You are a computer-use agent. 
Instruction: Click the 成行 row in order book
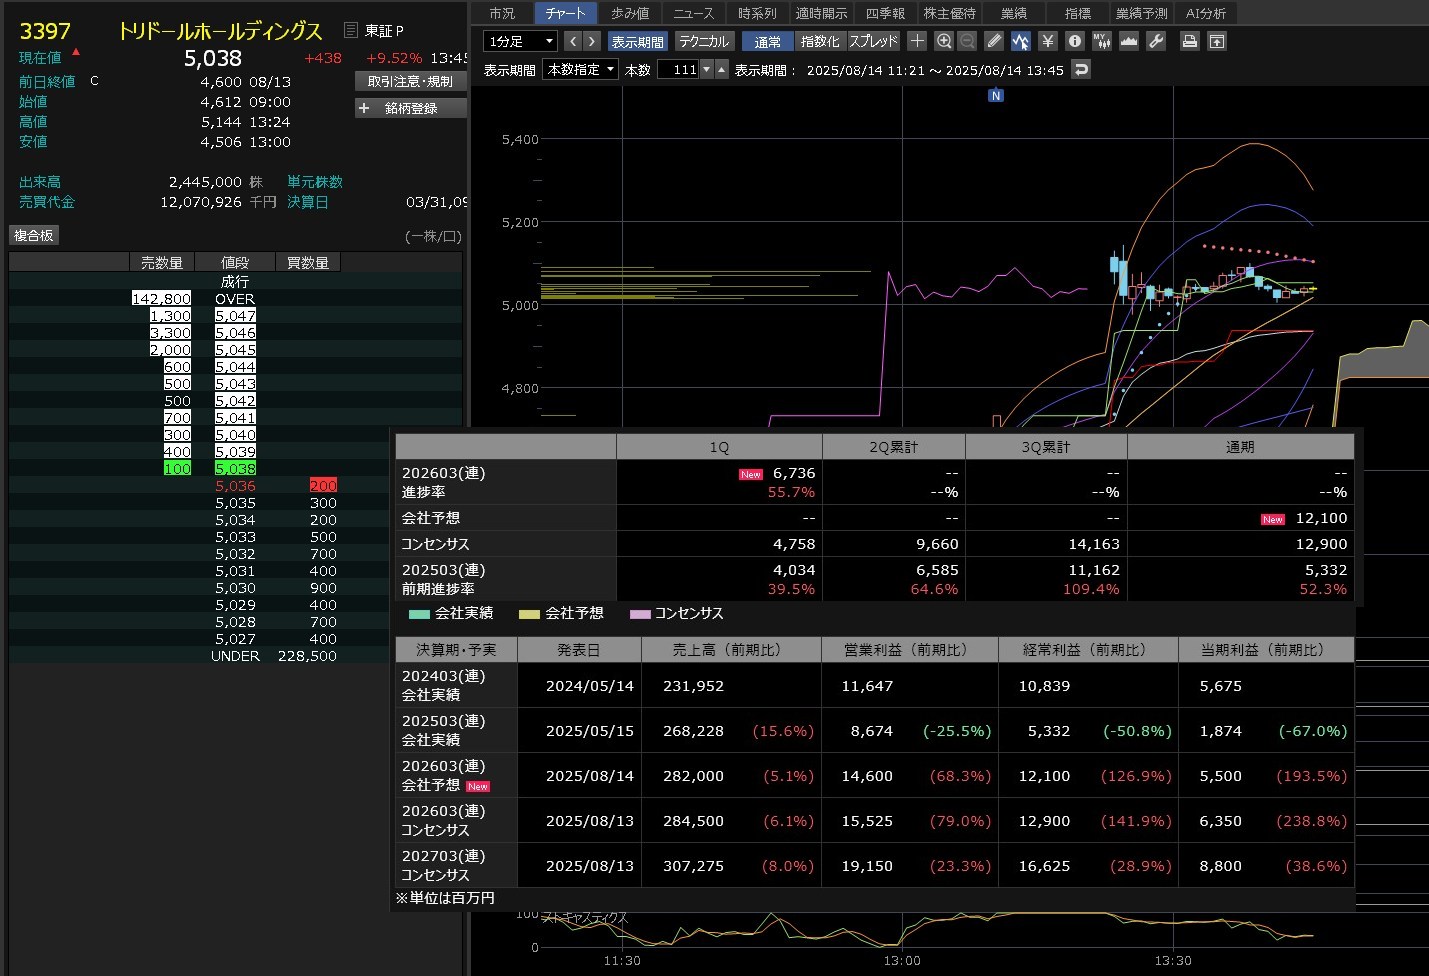235,281
